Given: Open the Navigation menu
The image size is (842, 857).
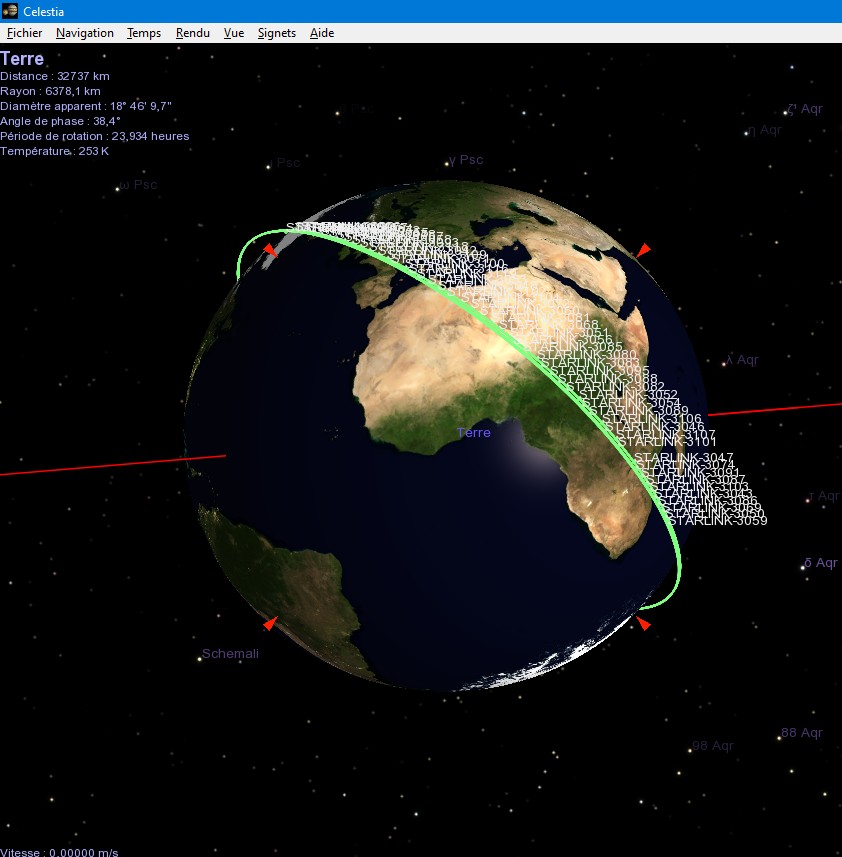Looking at the screenshot, I should point(85,33).
